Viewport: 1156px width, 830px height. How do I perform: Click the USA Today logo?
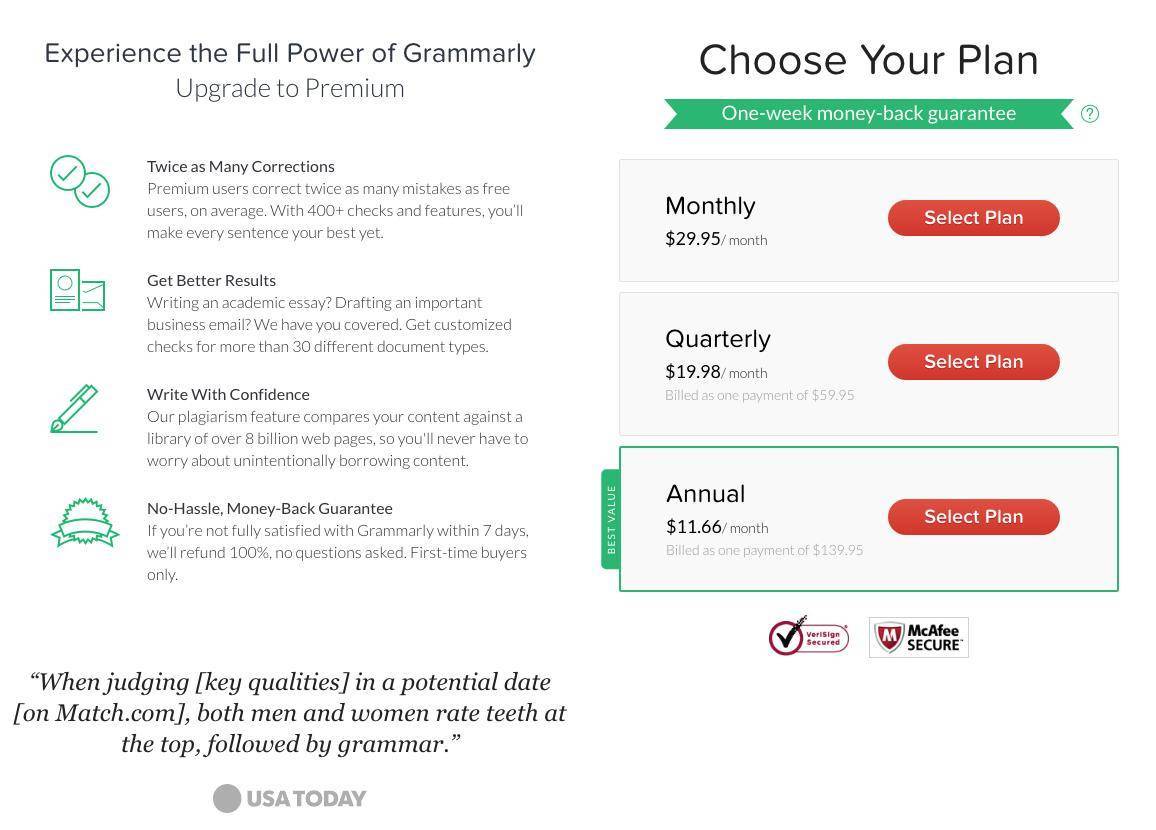(x=289, y=798)
